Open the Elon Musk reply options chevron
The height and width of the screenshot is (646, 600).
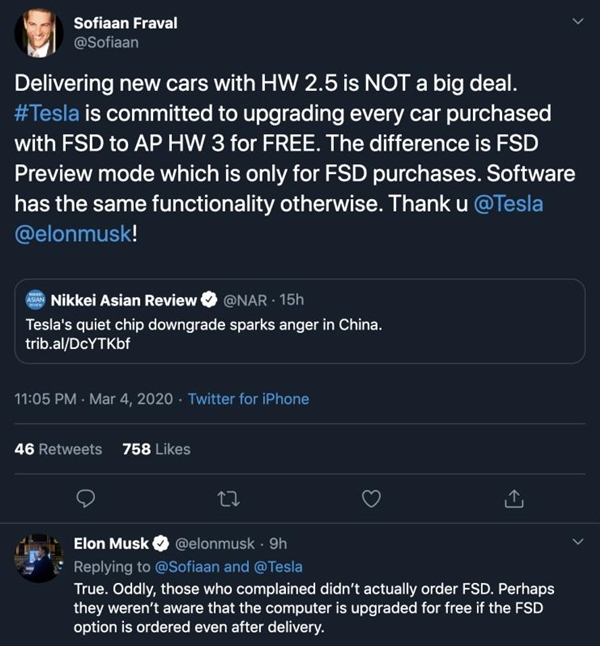pos(577,542)
